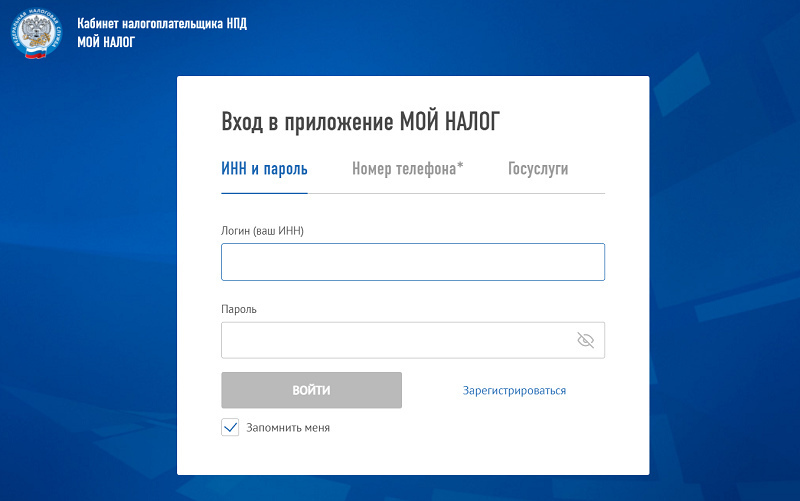The height and width of the screenshot is (501, 800).
Task: Open the Госуслуги login tab
Action: [x=538, y=169]
